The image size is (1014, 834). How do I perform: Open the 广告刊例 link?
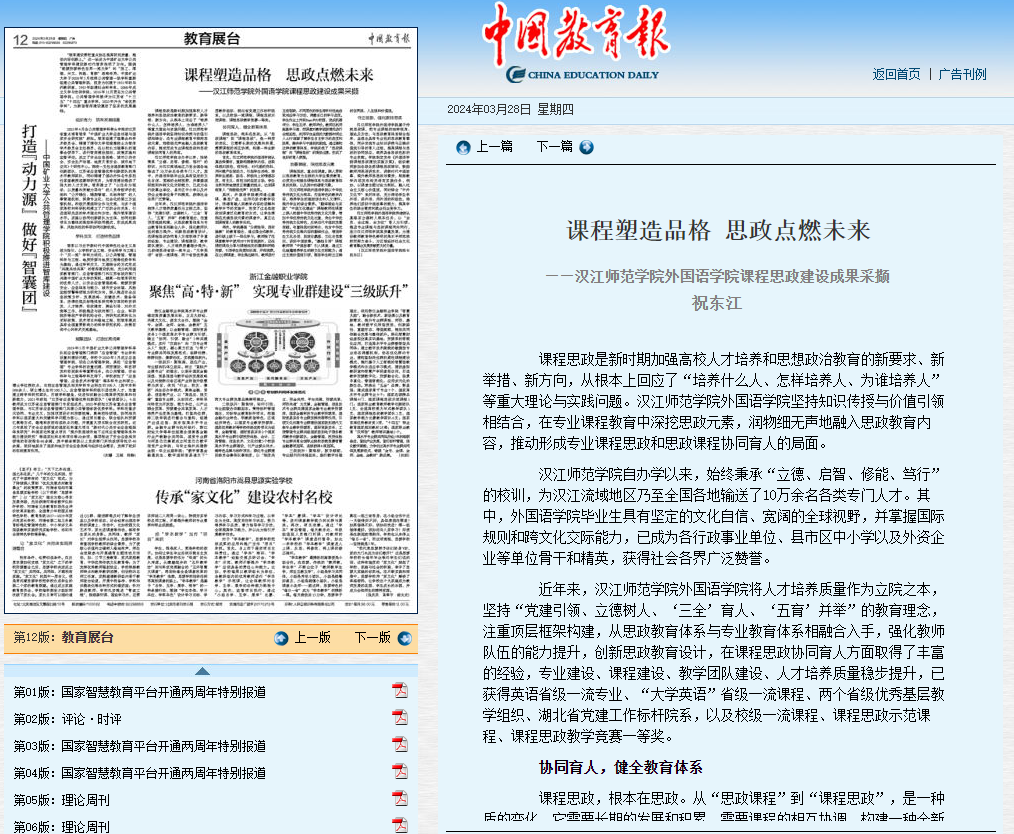pos(962,74)
